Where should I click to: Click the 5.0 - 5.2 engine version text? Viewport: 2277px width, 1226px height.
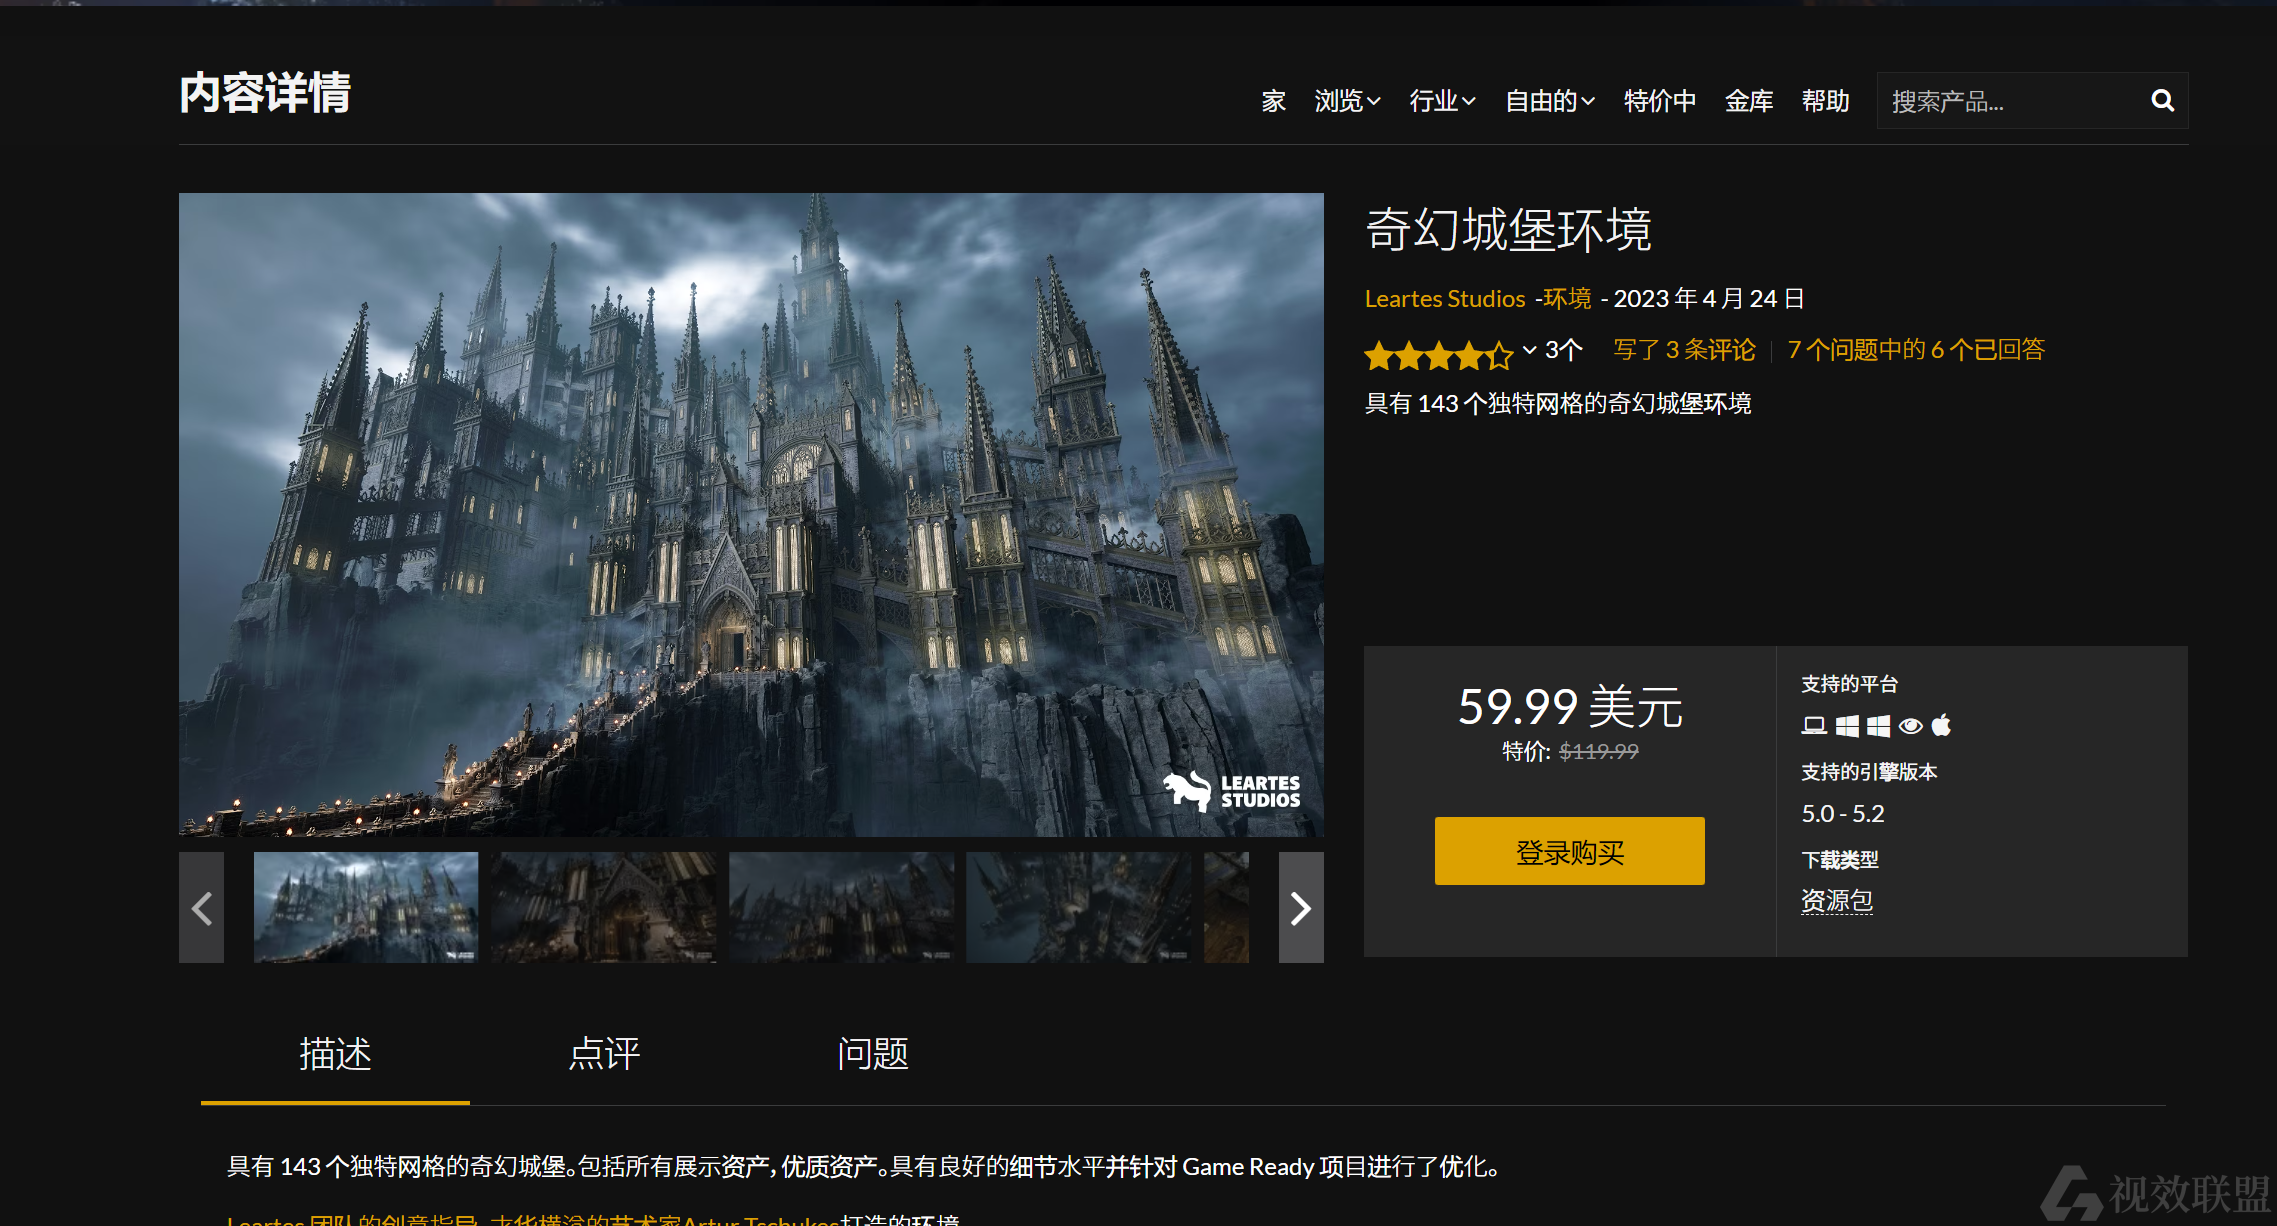coord(1843,814)
